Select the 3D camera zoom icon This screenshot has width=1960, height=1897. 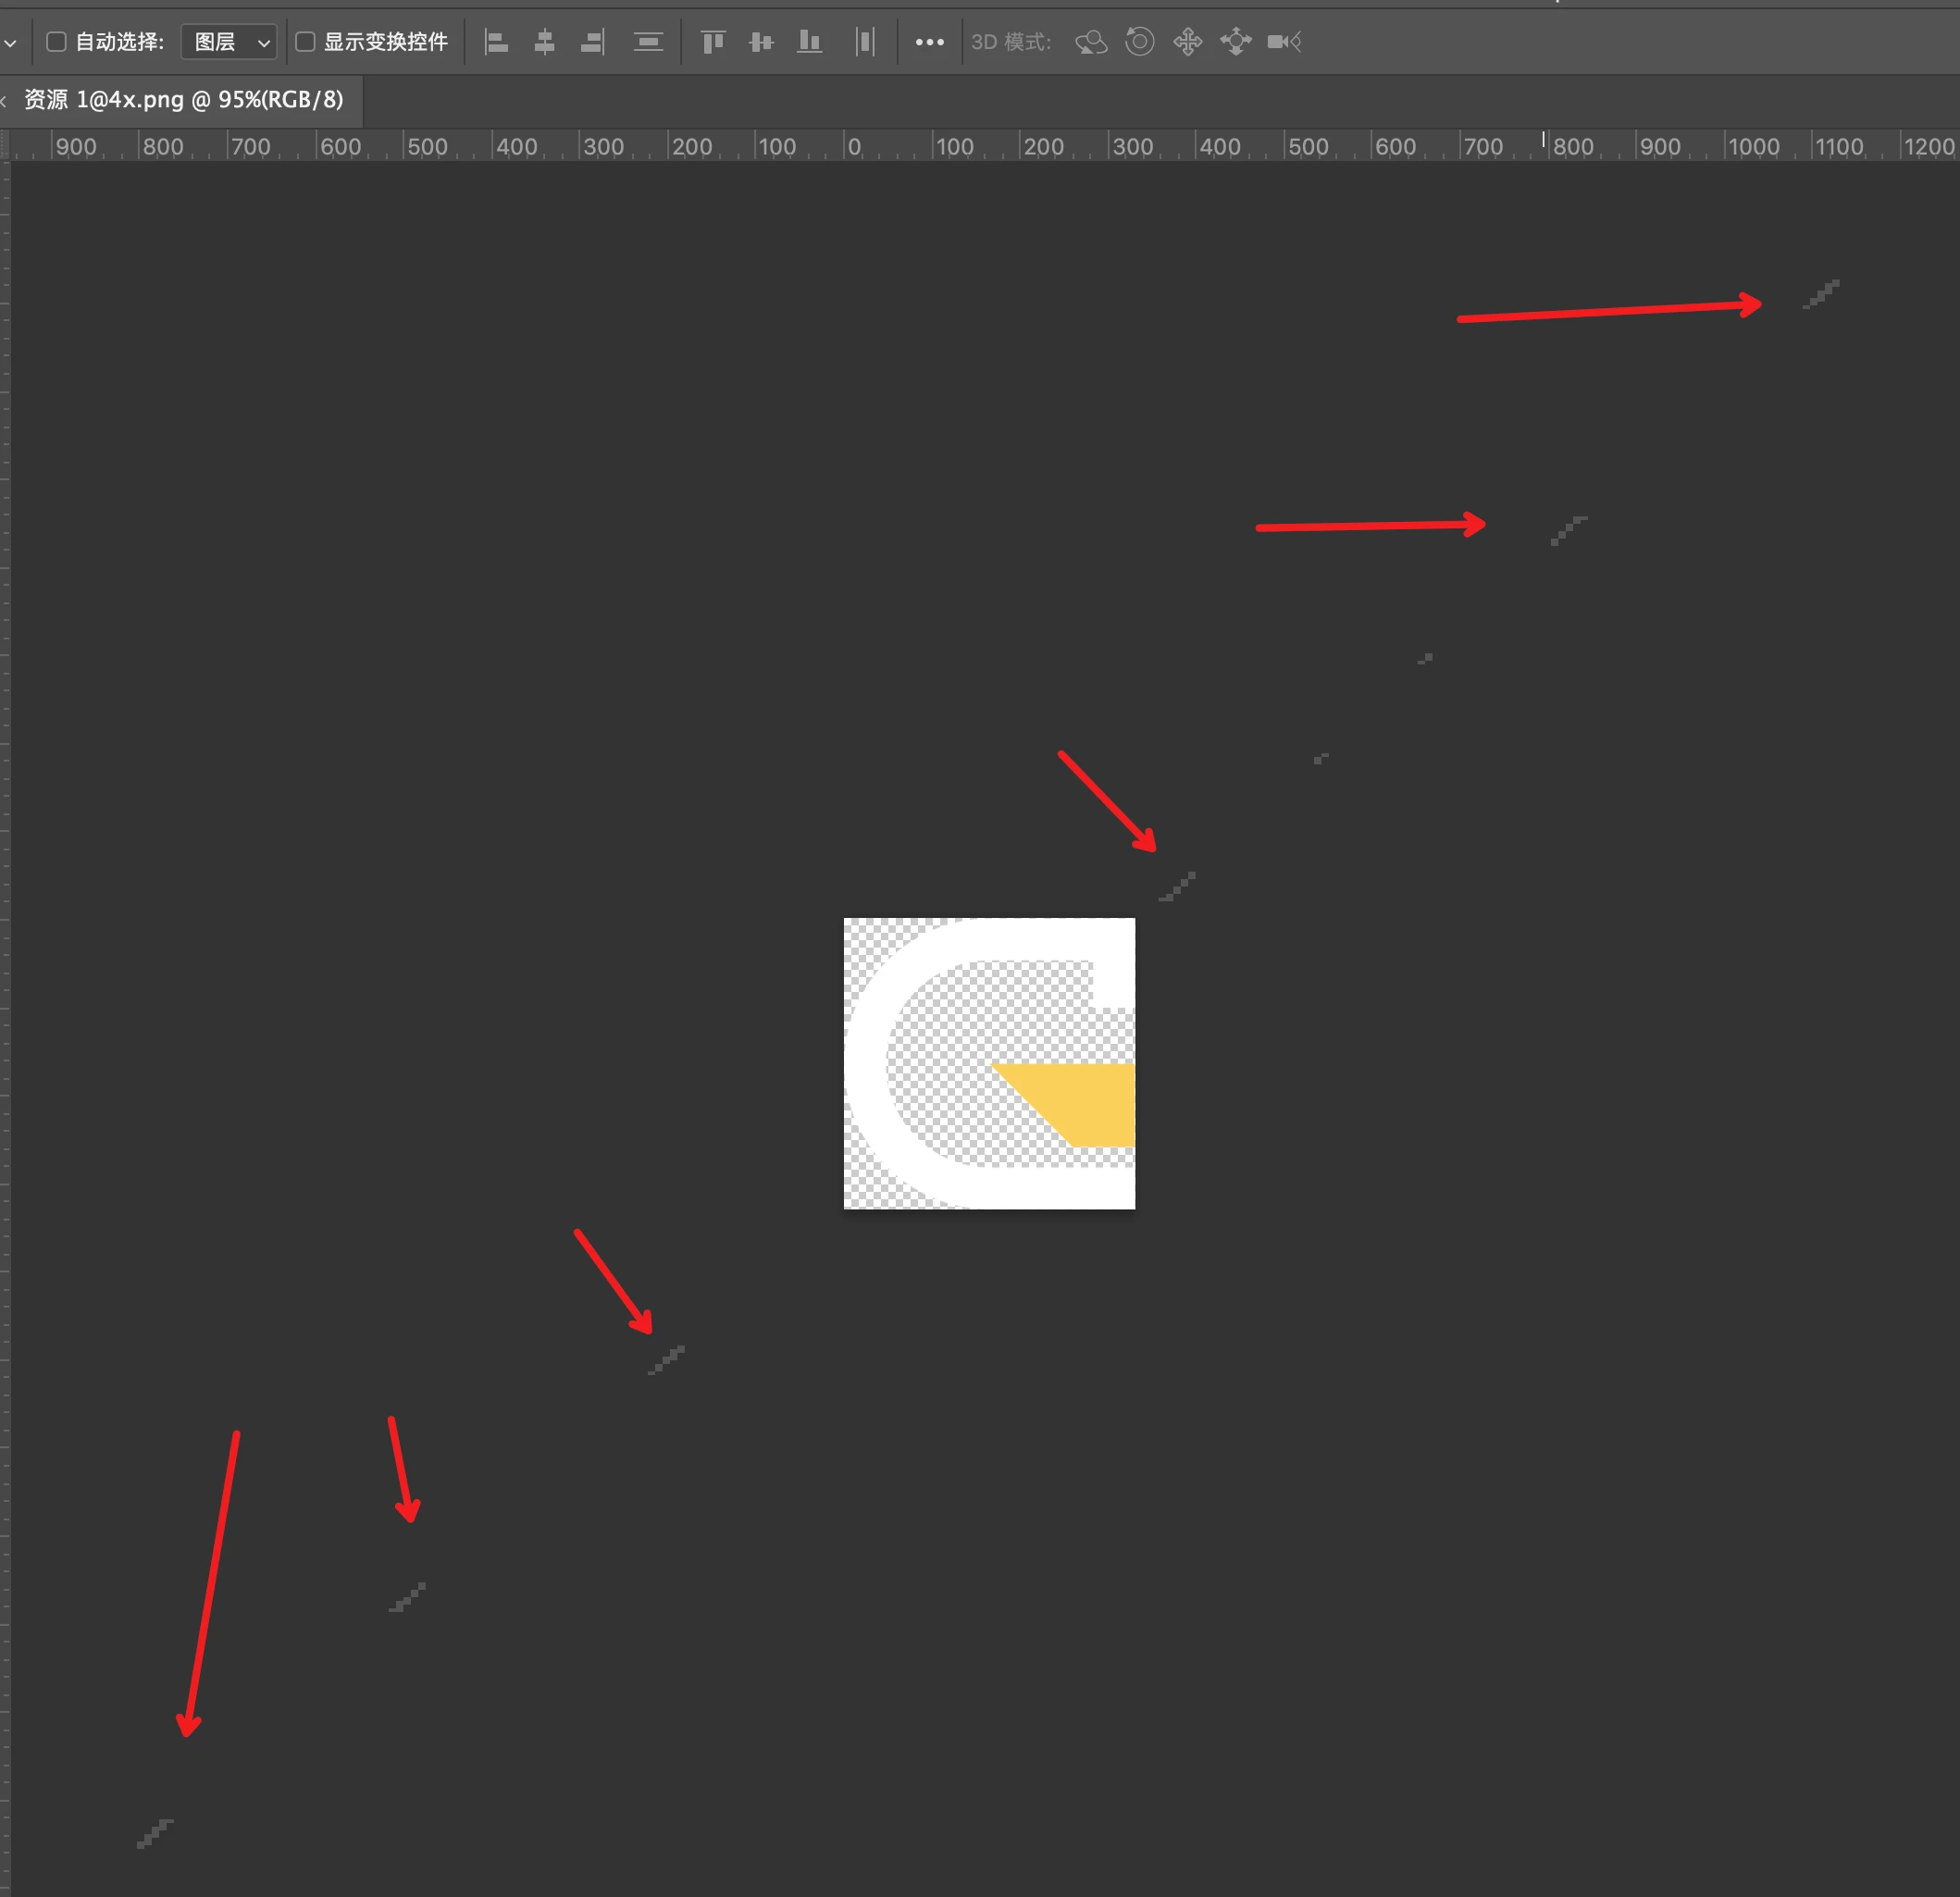1284,42
